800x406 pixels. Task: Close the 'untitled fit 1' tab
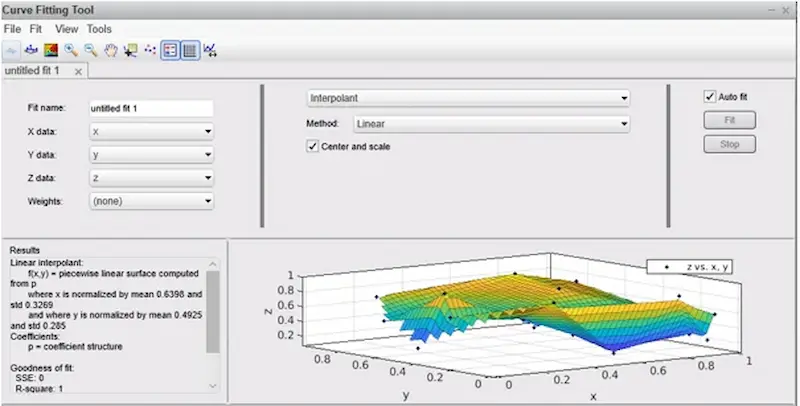tap(78, 72)
